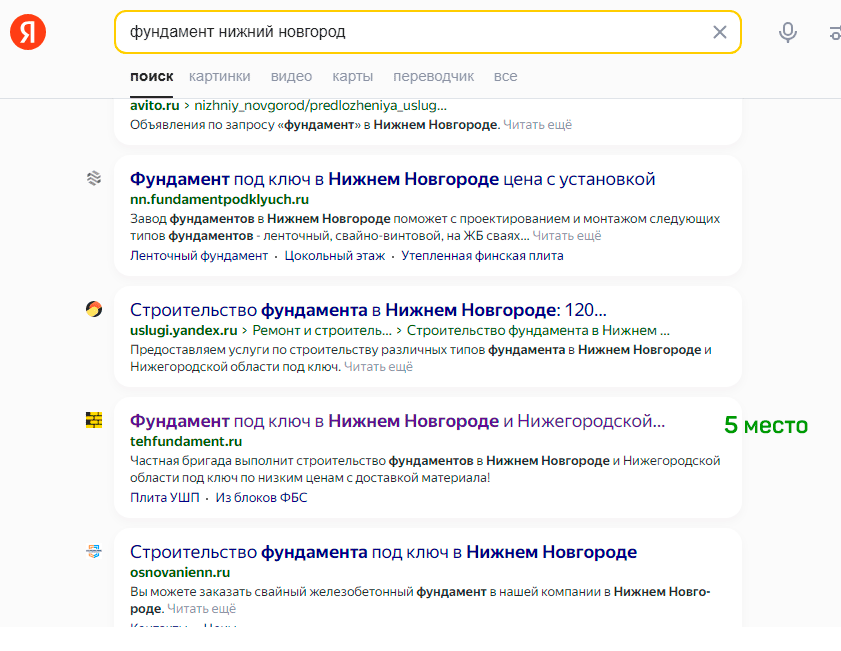
Task: Open tehfundament.ru result title link
Action: coord(397,421)
